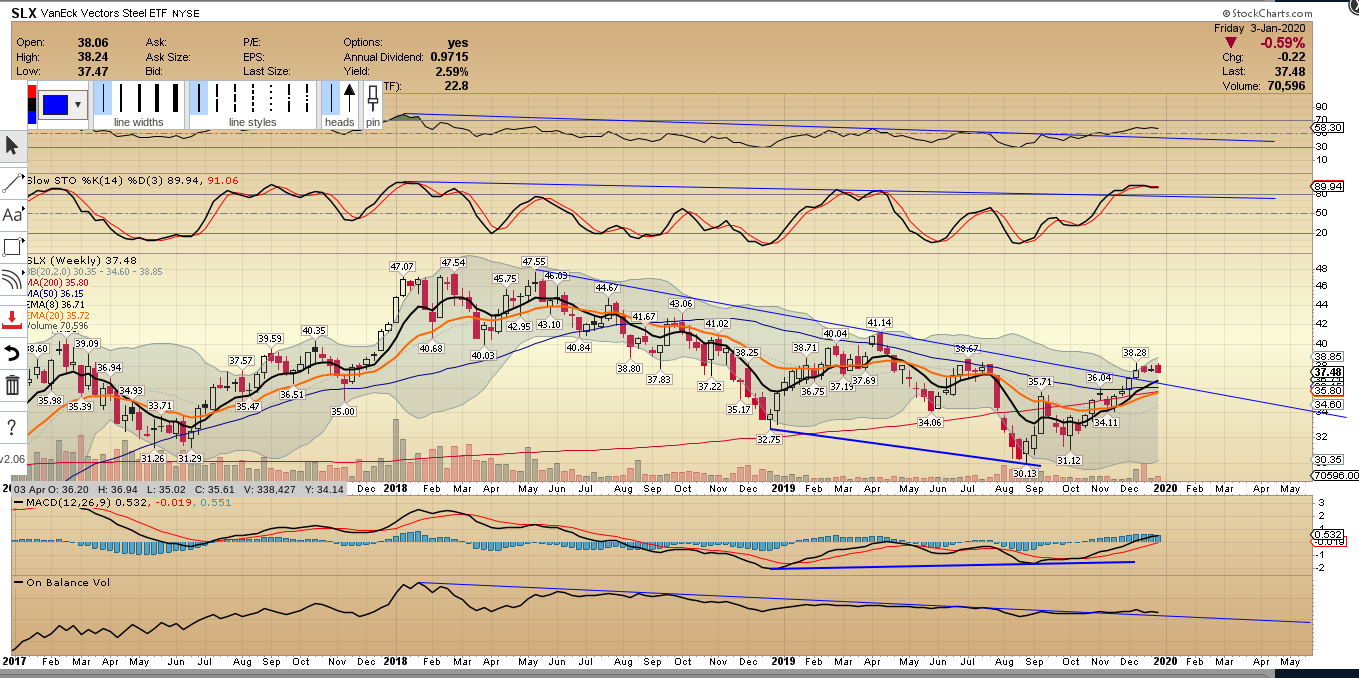
Task: Select the solid line style
Action: [199, 98]
